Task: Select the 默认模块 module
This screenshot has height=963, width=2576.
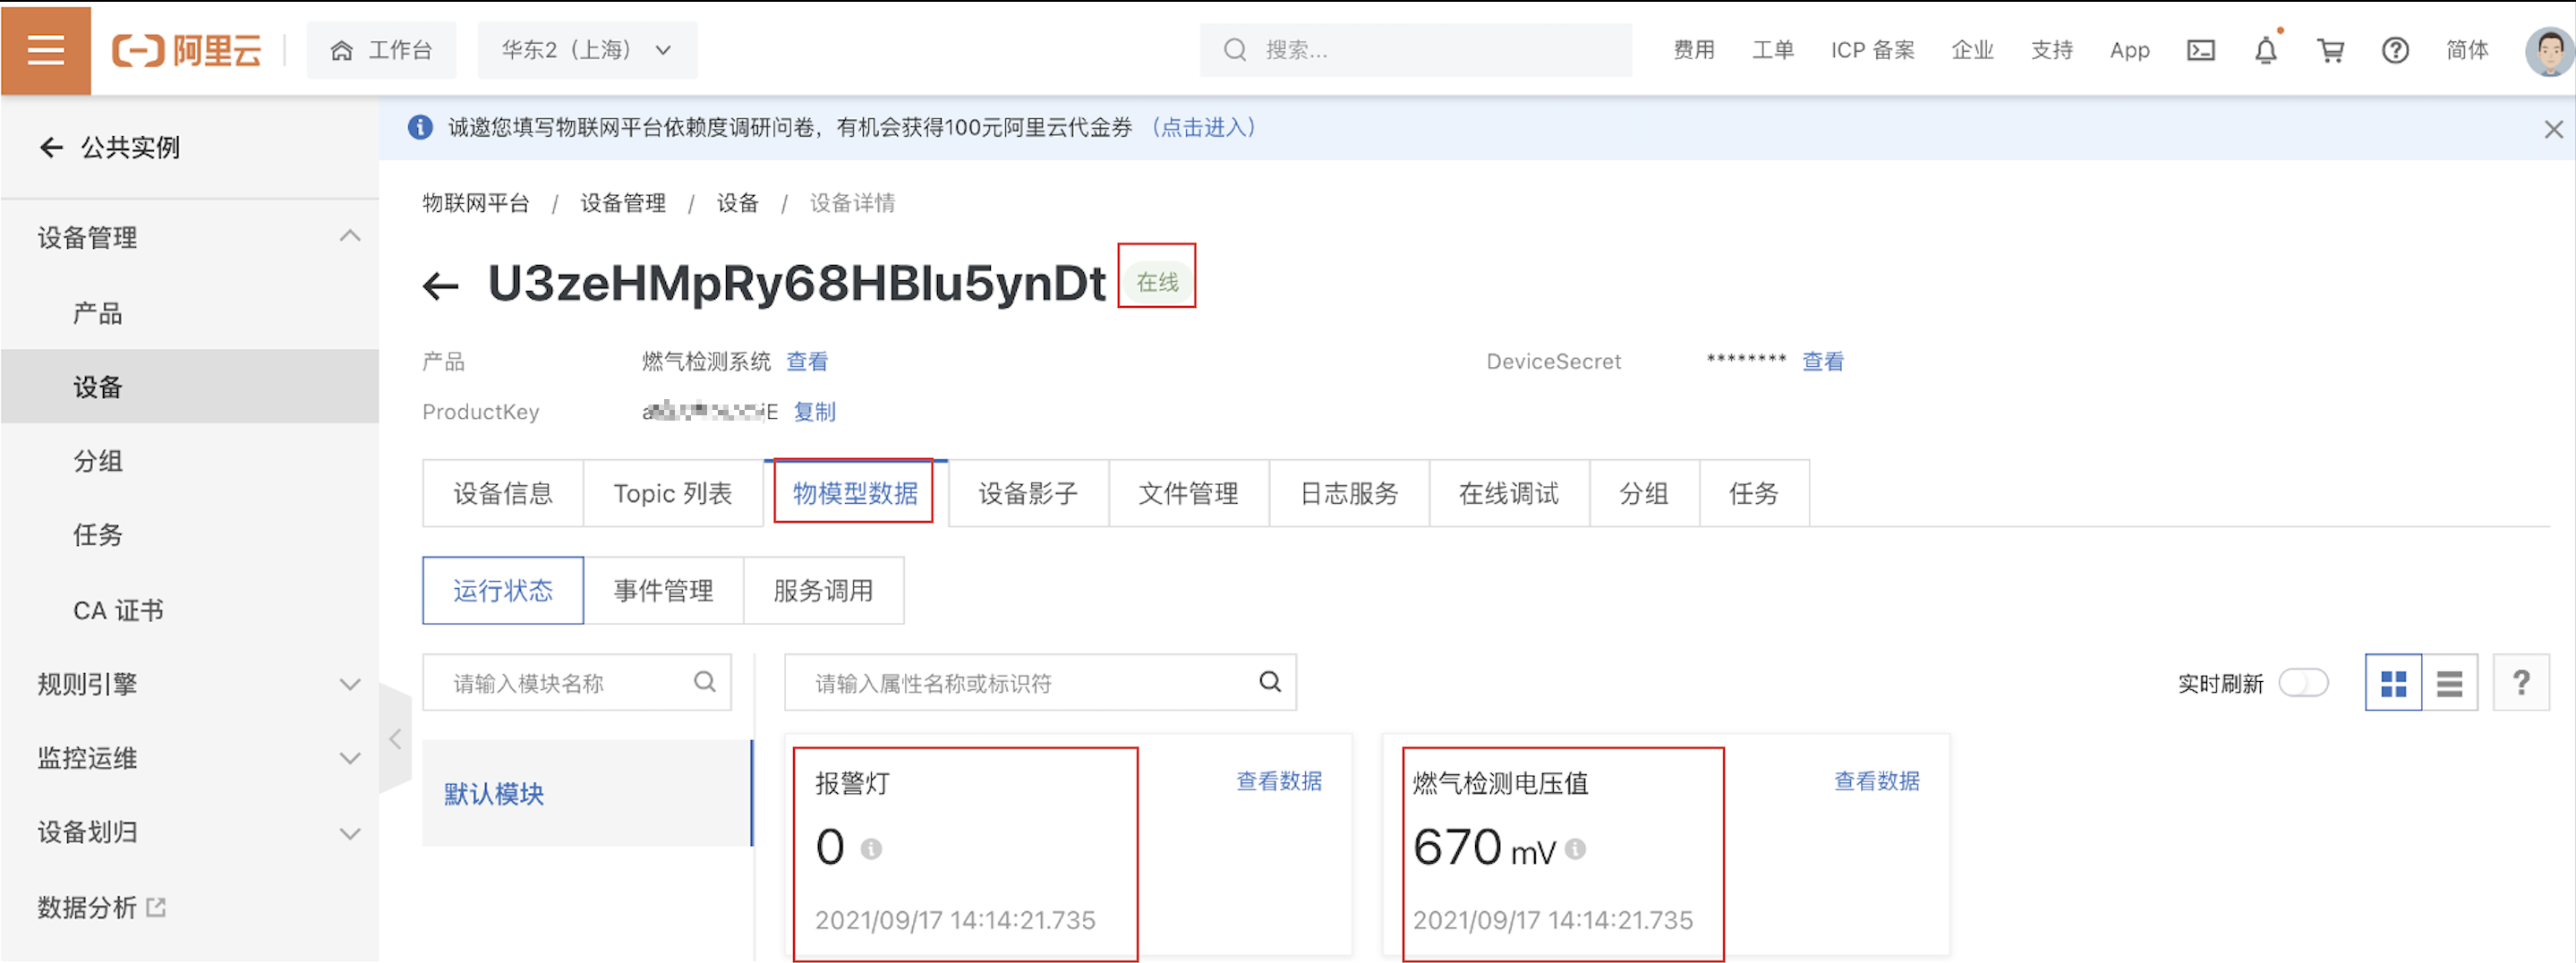Action: pyautogui.click(x=587, y=793)
